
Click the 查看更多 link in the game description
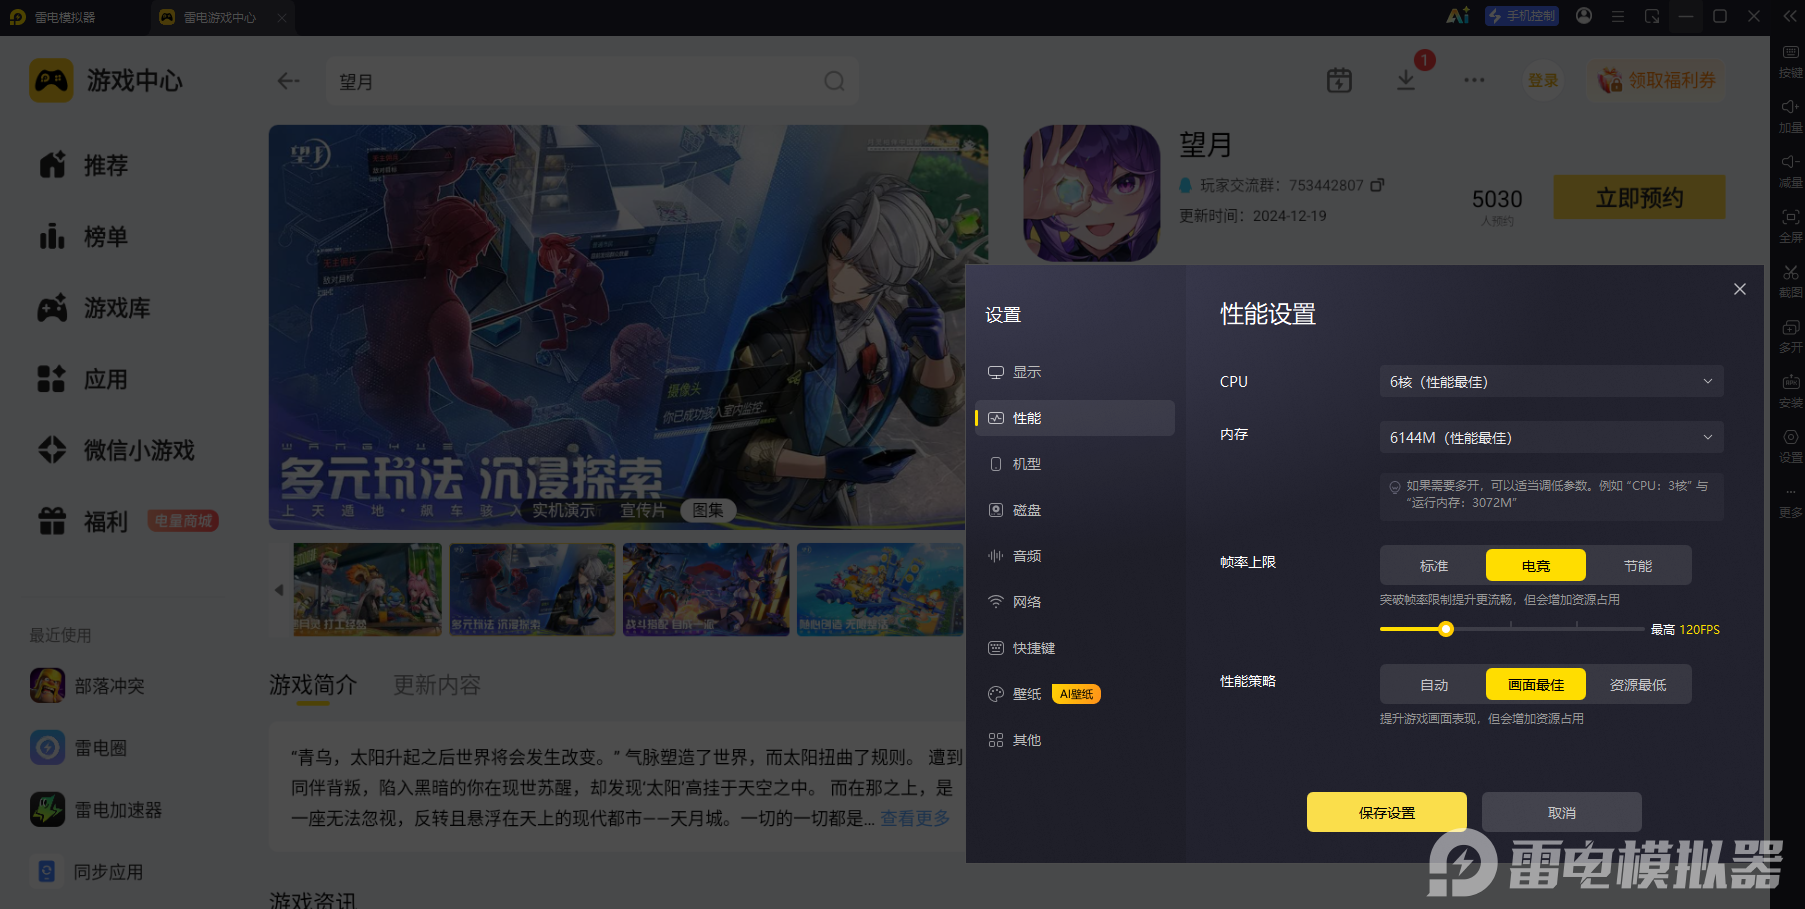pos(915,818)
